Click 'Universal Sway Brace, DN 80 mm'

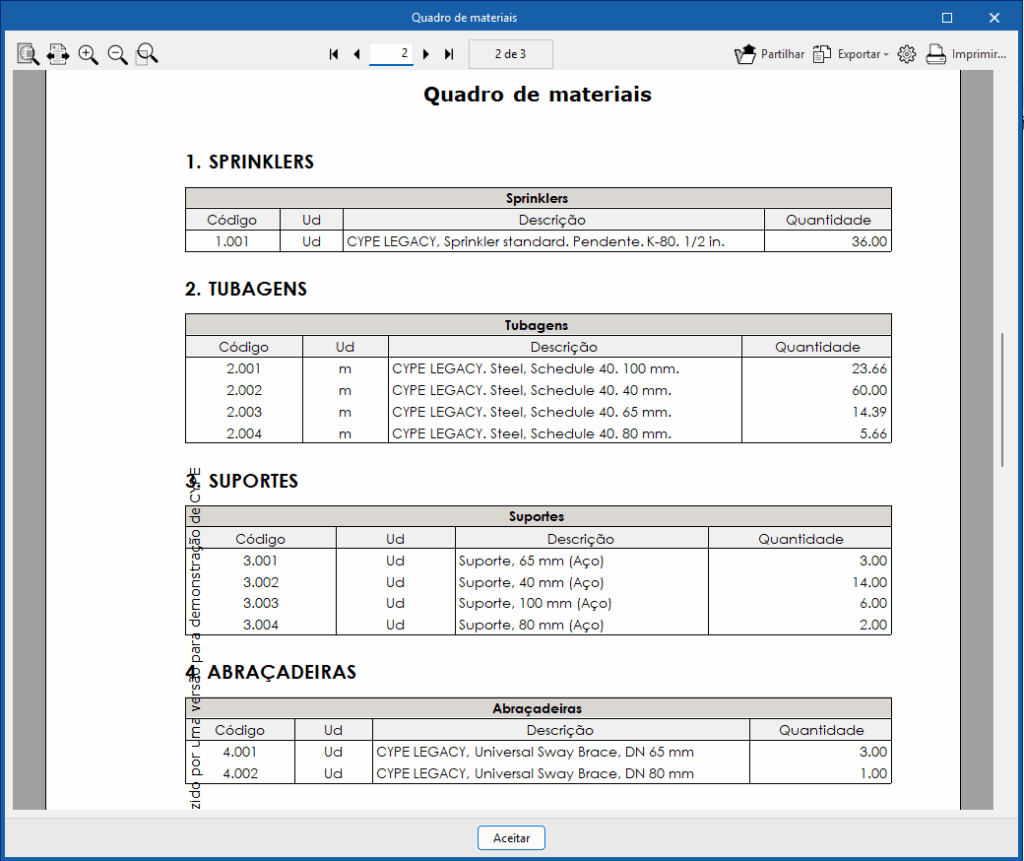coord(584,773)
